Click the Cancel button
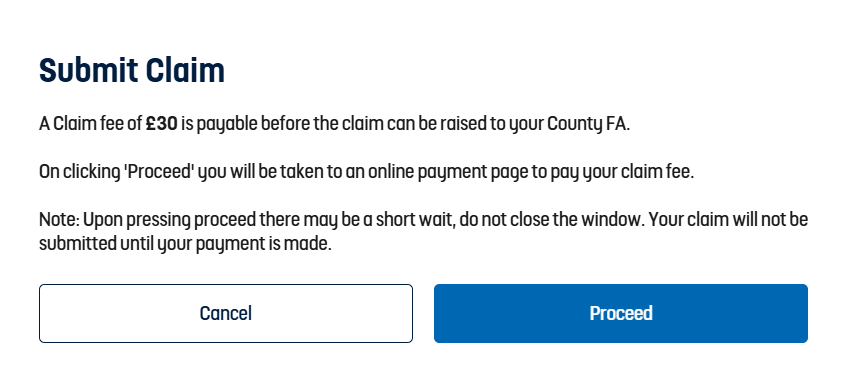847x379 pixels. click(226, 313)
